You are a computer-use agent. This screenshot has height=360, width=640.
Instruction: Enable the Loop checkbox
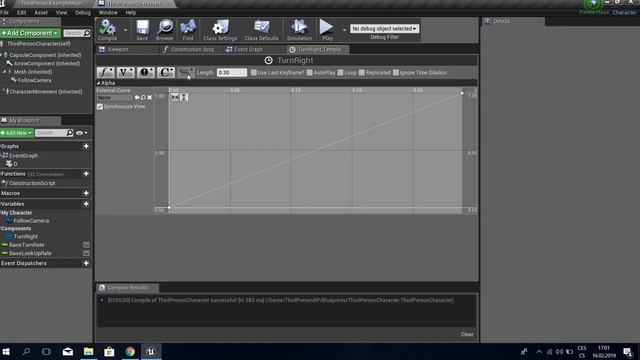click(x=340, y=73)
